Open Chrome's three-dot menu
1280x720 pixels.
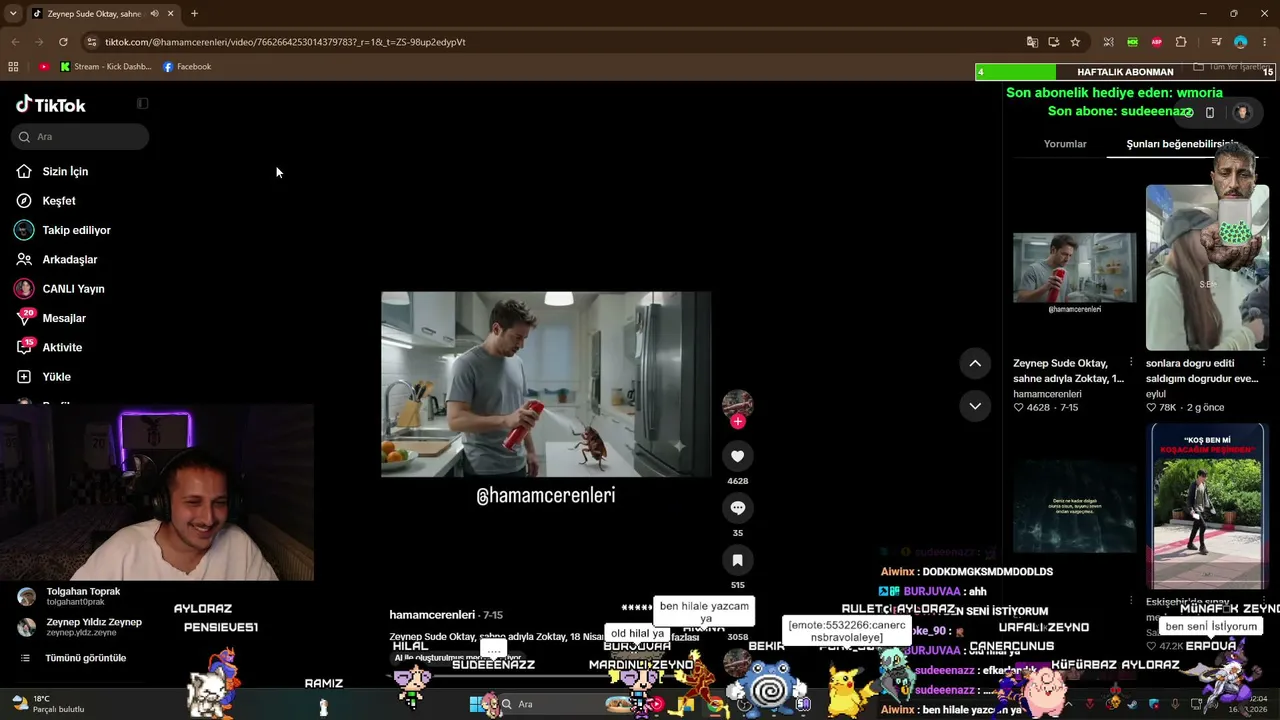click(x=1265, y=42)
